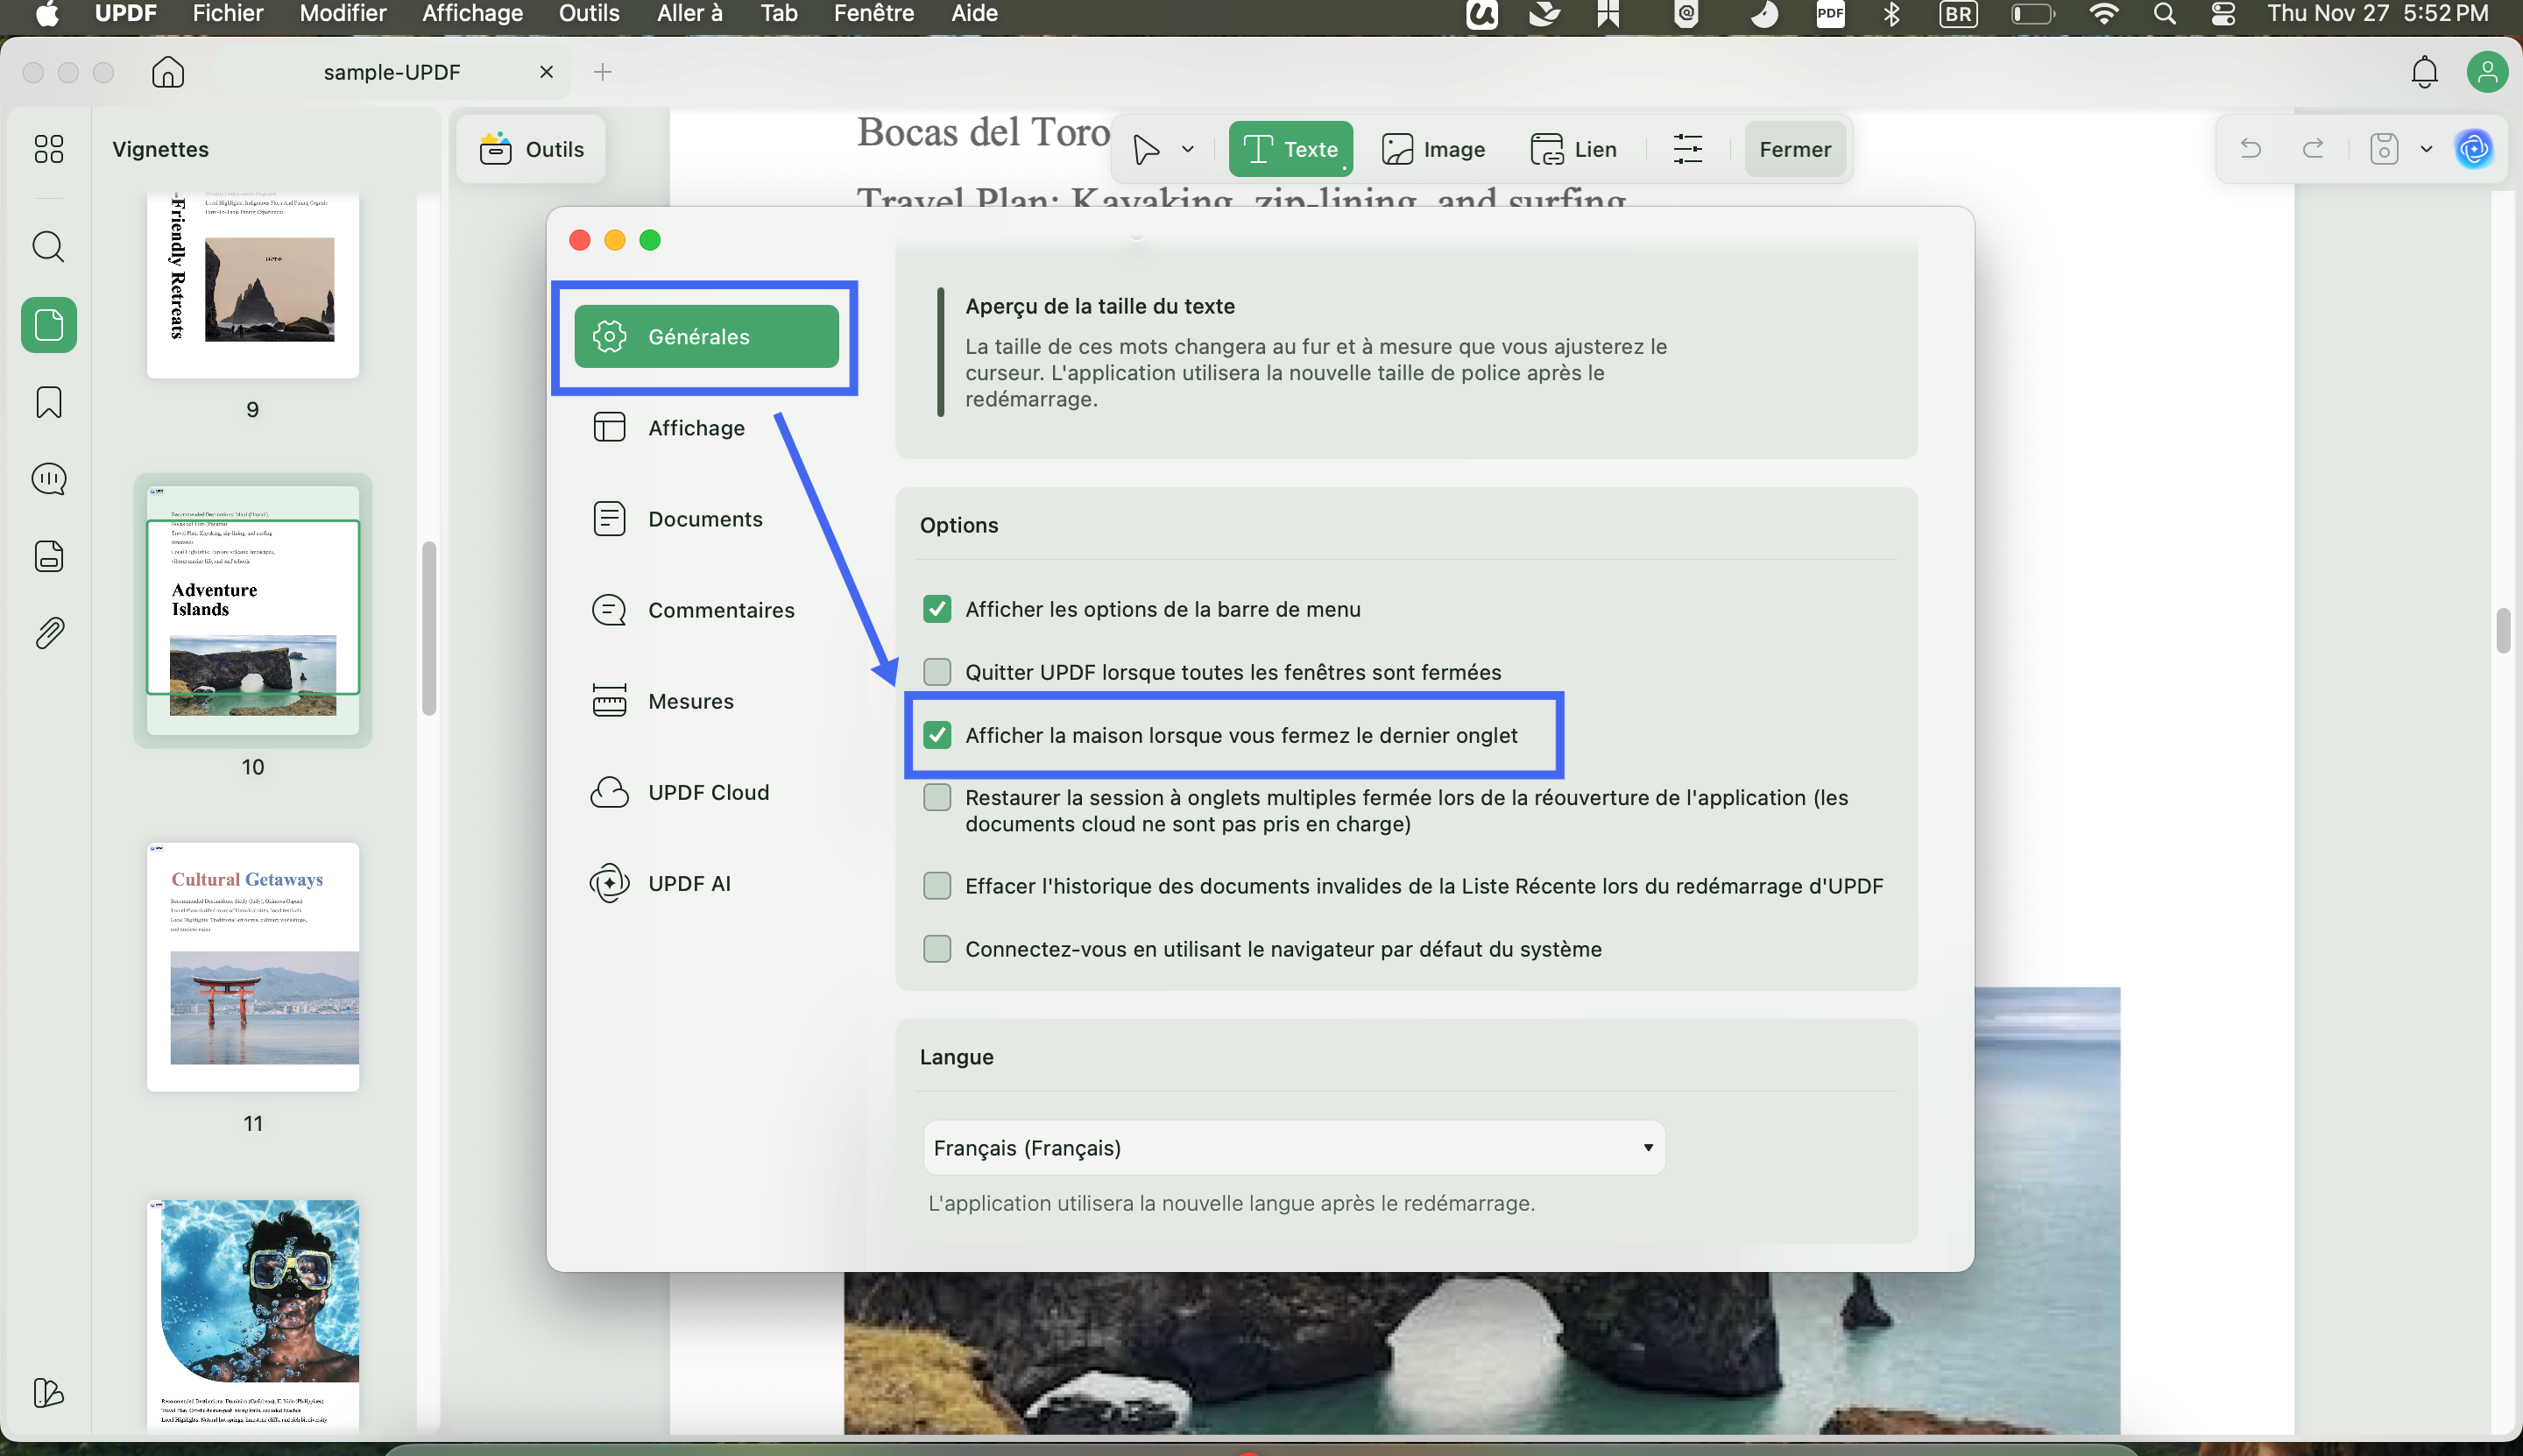Viewport: 2523px width, 1456px height.
Task: Open the Français language dropdown
Action: click(x=1293, y=1148)
